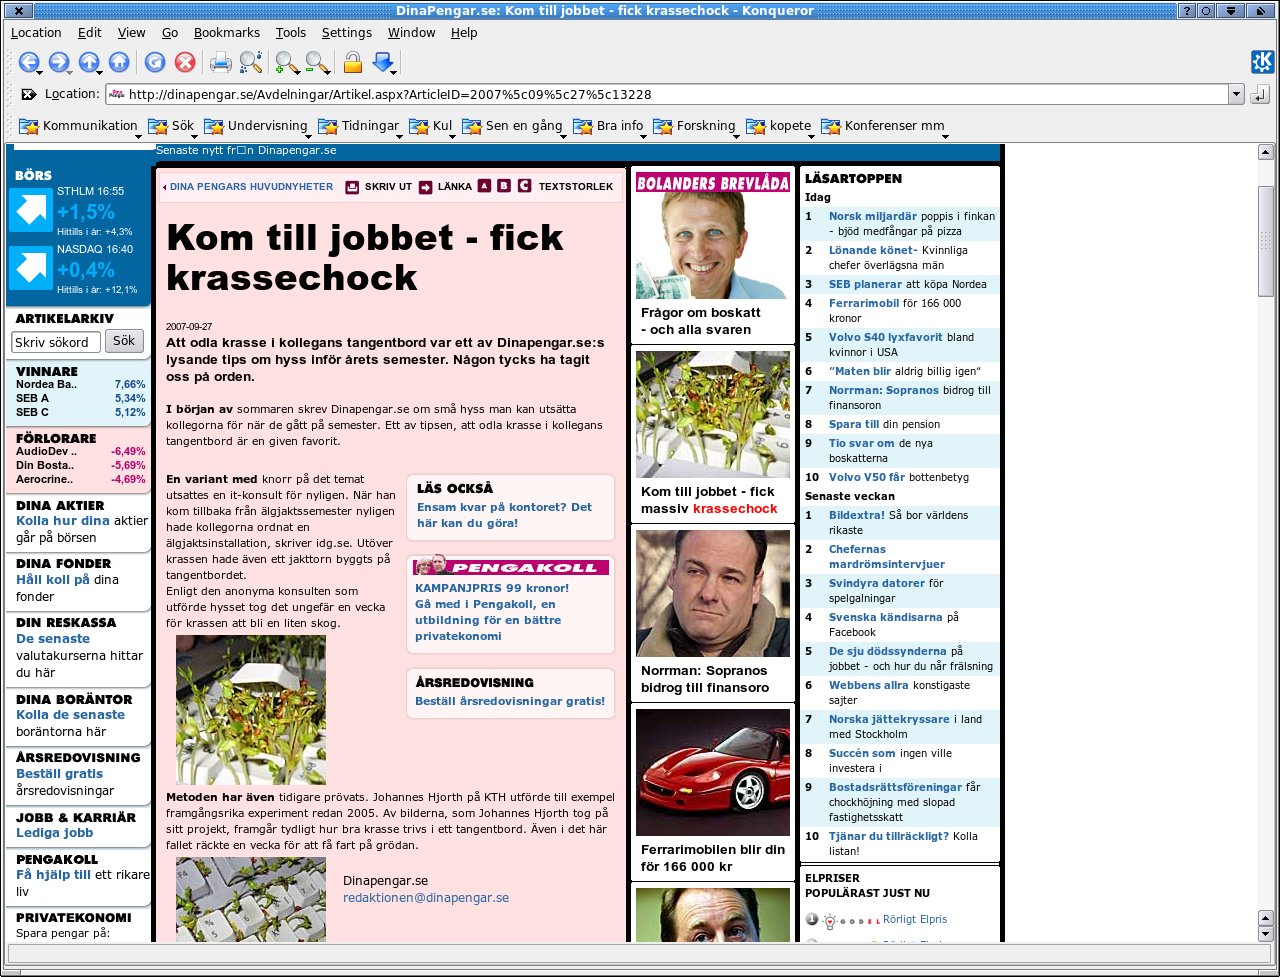The image size is (1280, 977).
Task: Open the Lediga jobb link
Action: tap(55, 832)
